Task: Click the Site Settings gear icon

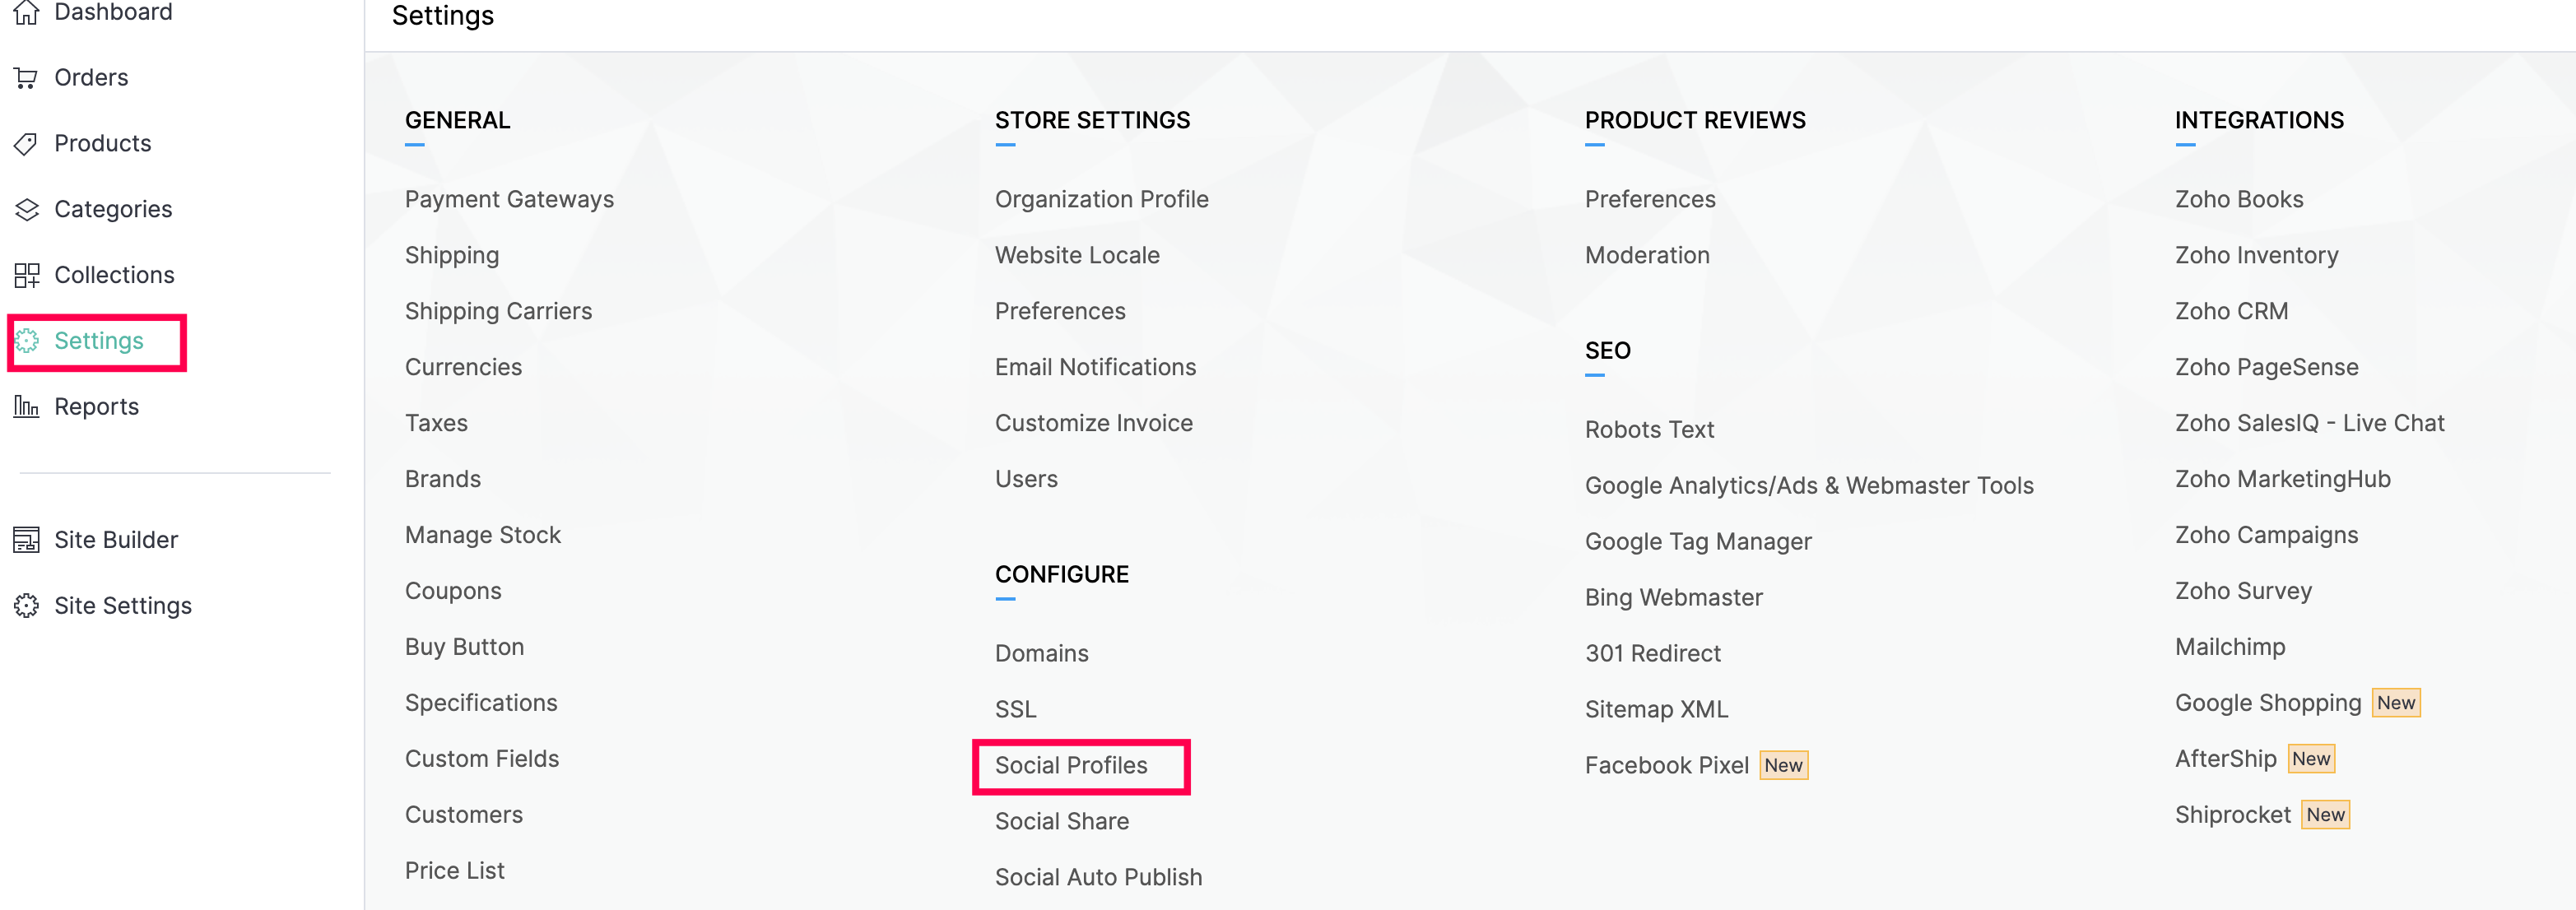Action: click(27, 606)
